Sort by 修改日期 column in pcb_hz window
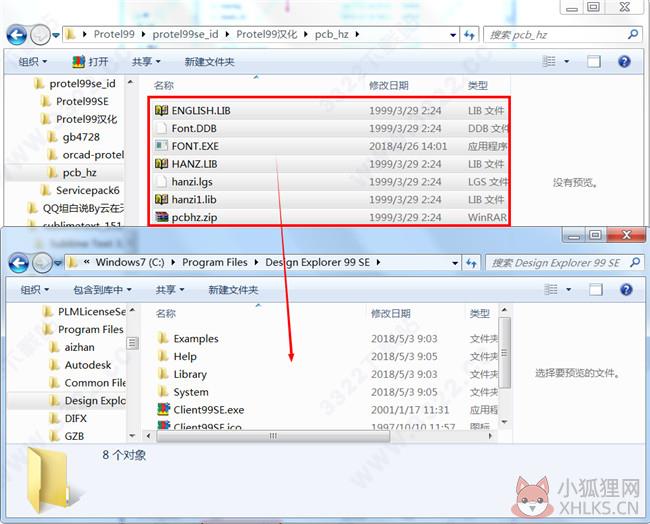 coord(388,85)
